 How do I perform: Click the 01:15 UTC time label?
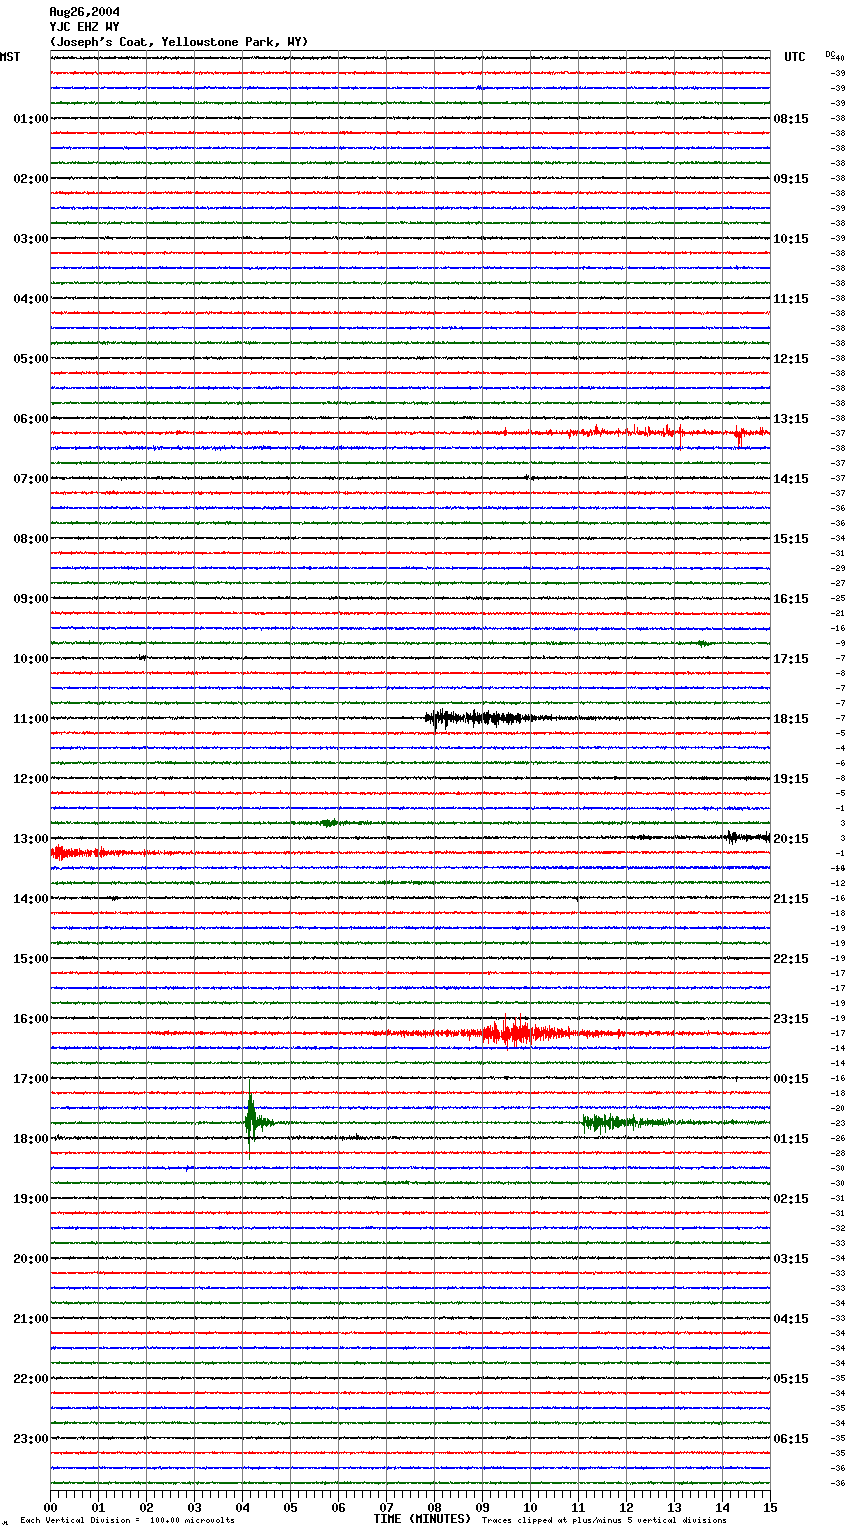coord(791,1139)
